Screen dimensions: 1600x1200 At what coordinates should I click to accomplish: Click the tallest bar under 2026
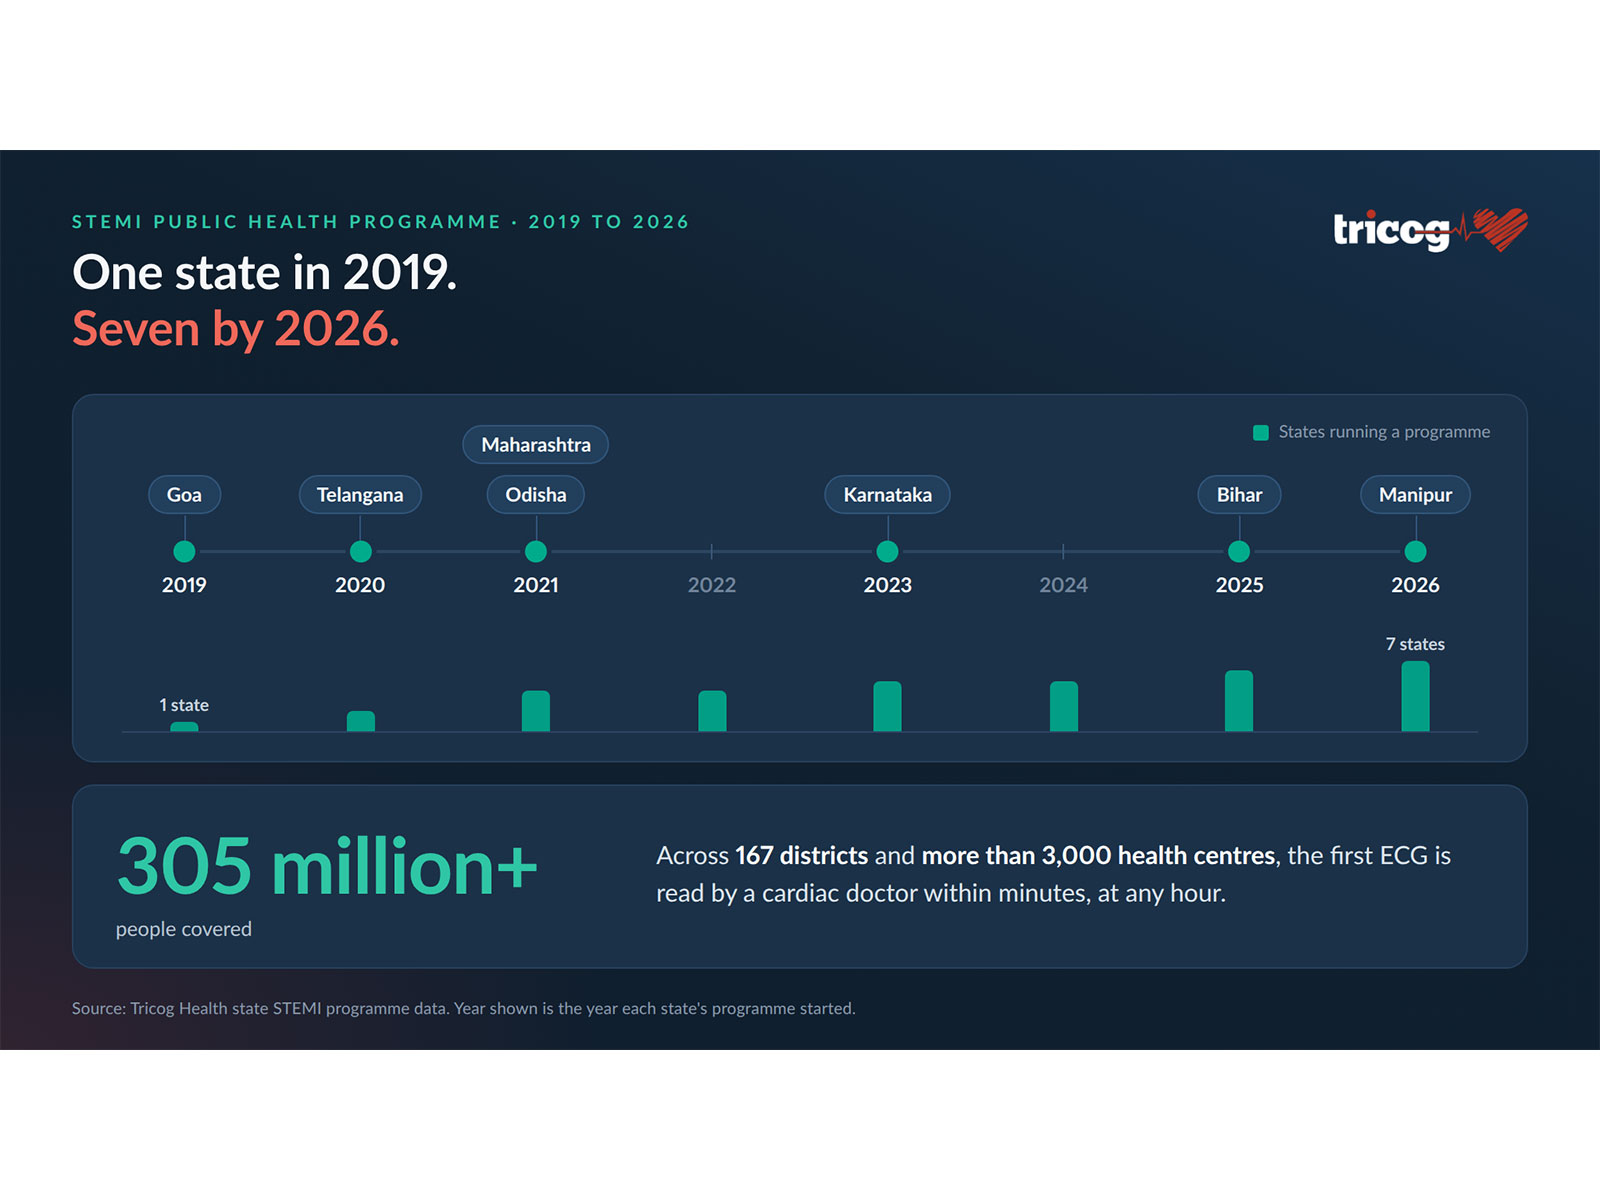[1415, 696]
